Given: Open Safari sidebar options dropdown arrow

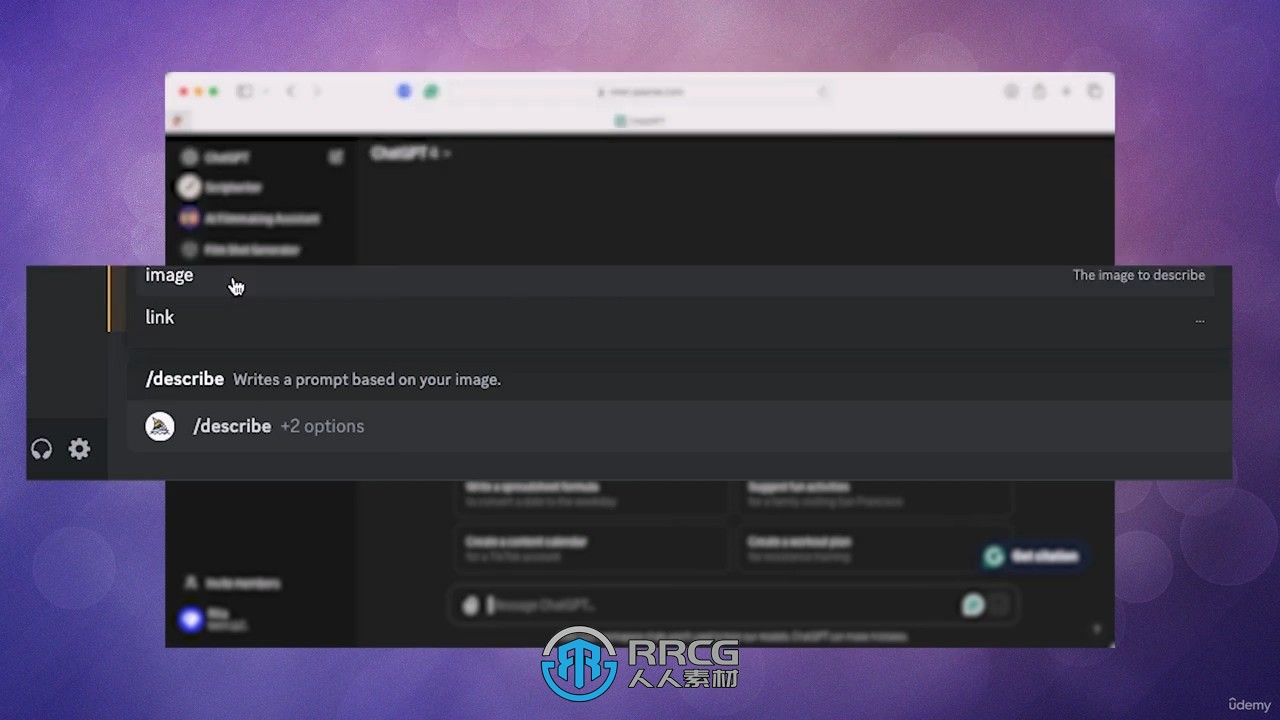Looking at the screenshot, I should point(266,92).
